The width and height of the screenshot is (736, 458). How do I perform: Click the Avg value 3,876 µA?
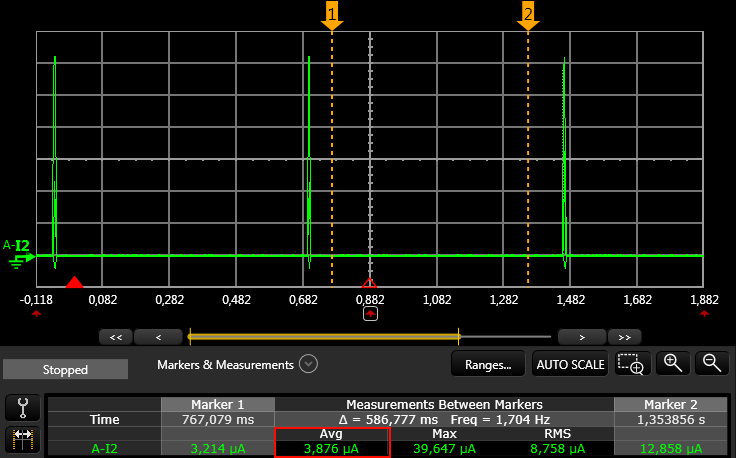point(331,449)
